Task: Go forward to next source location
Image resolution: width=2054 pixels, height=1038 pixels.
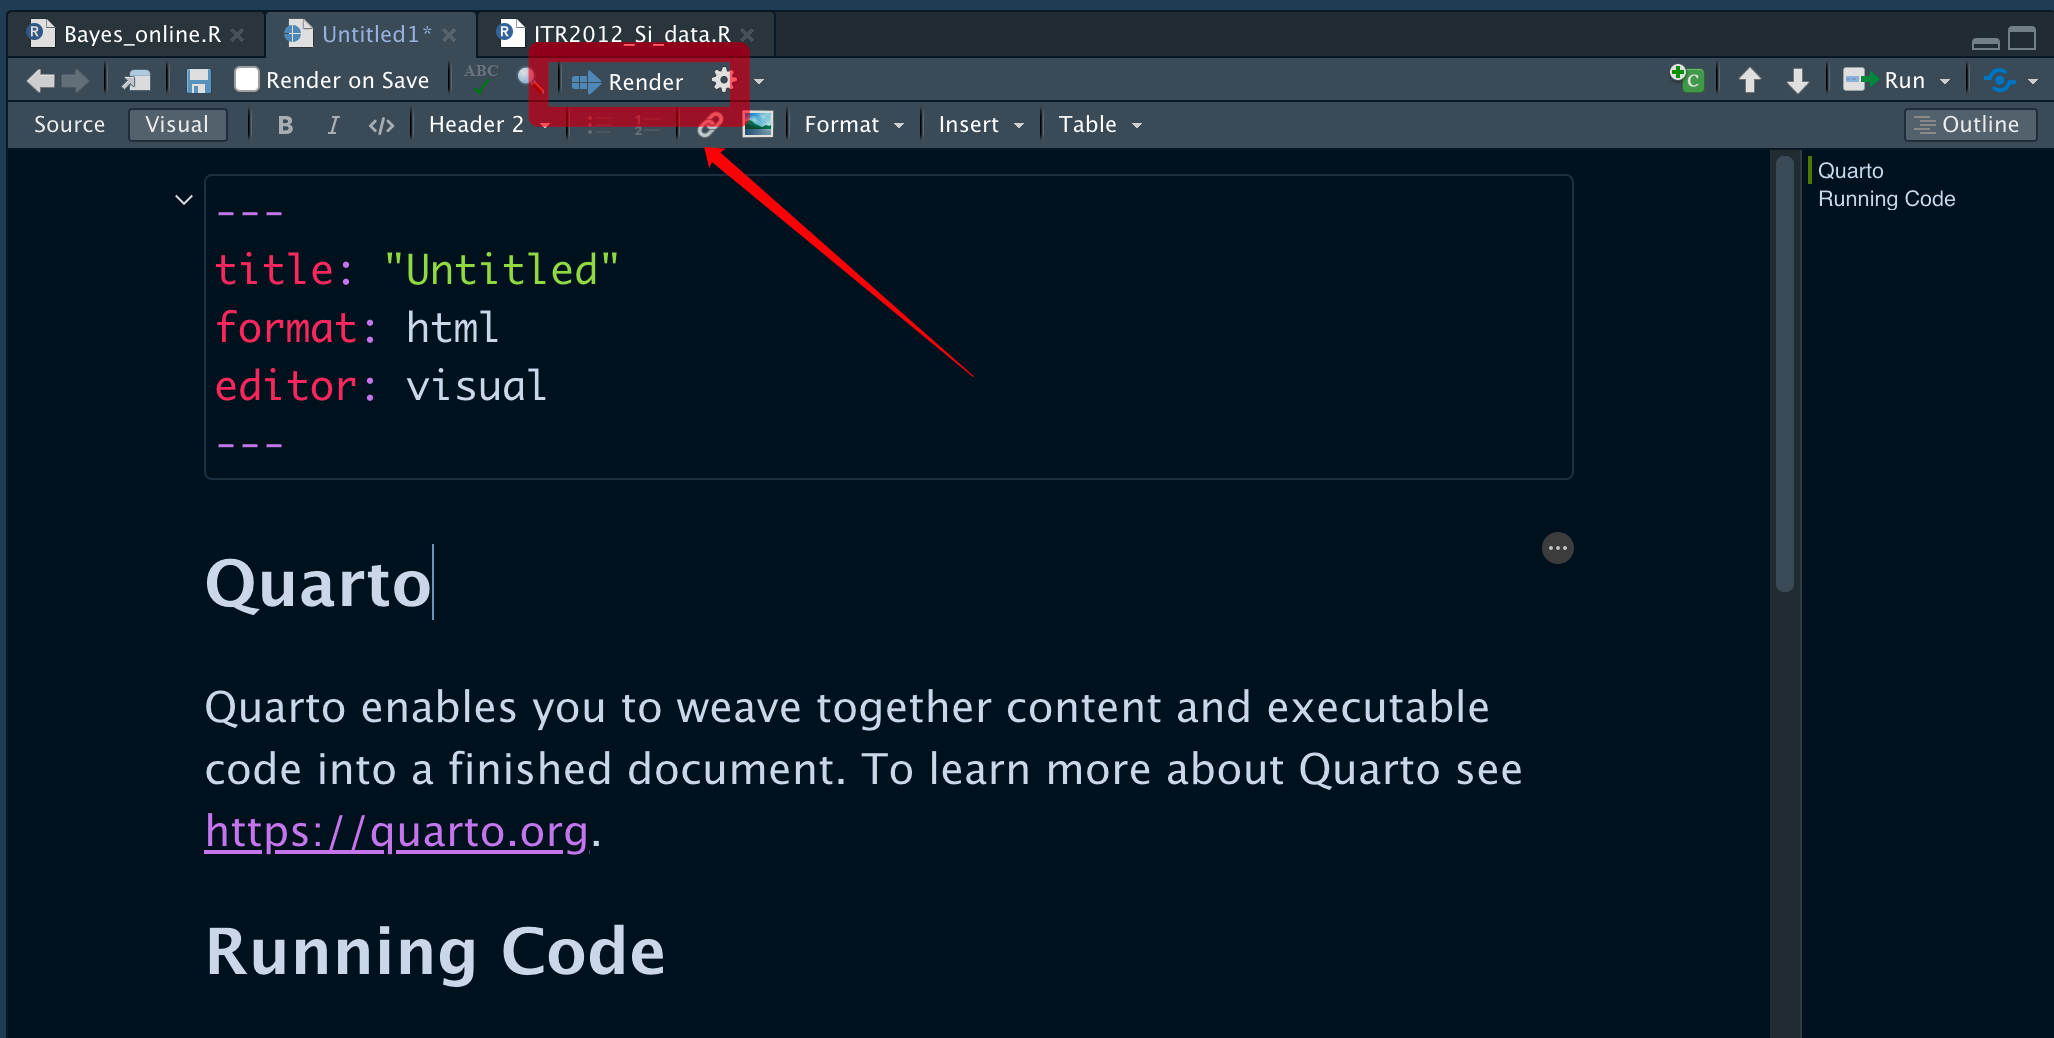Action: 76,81
